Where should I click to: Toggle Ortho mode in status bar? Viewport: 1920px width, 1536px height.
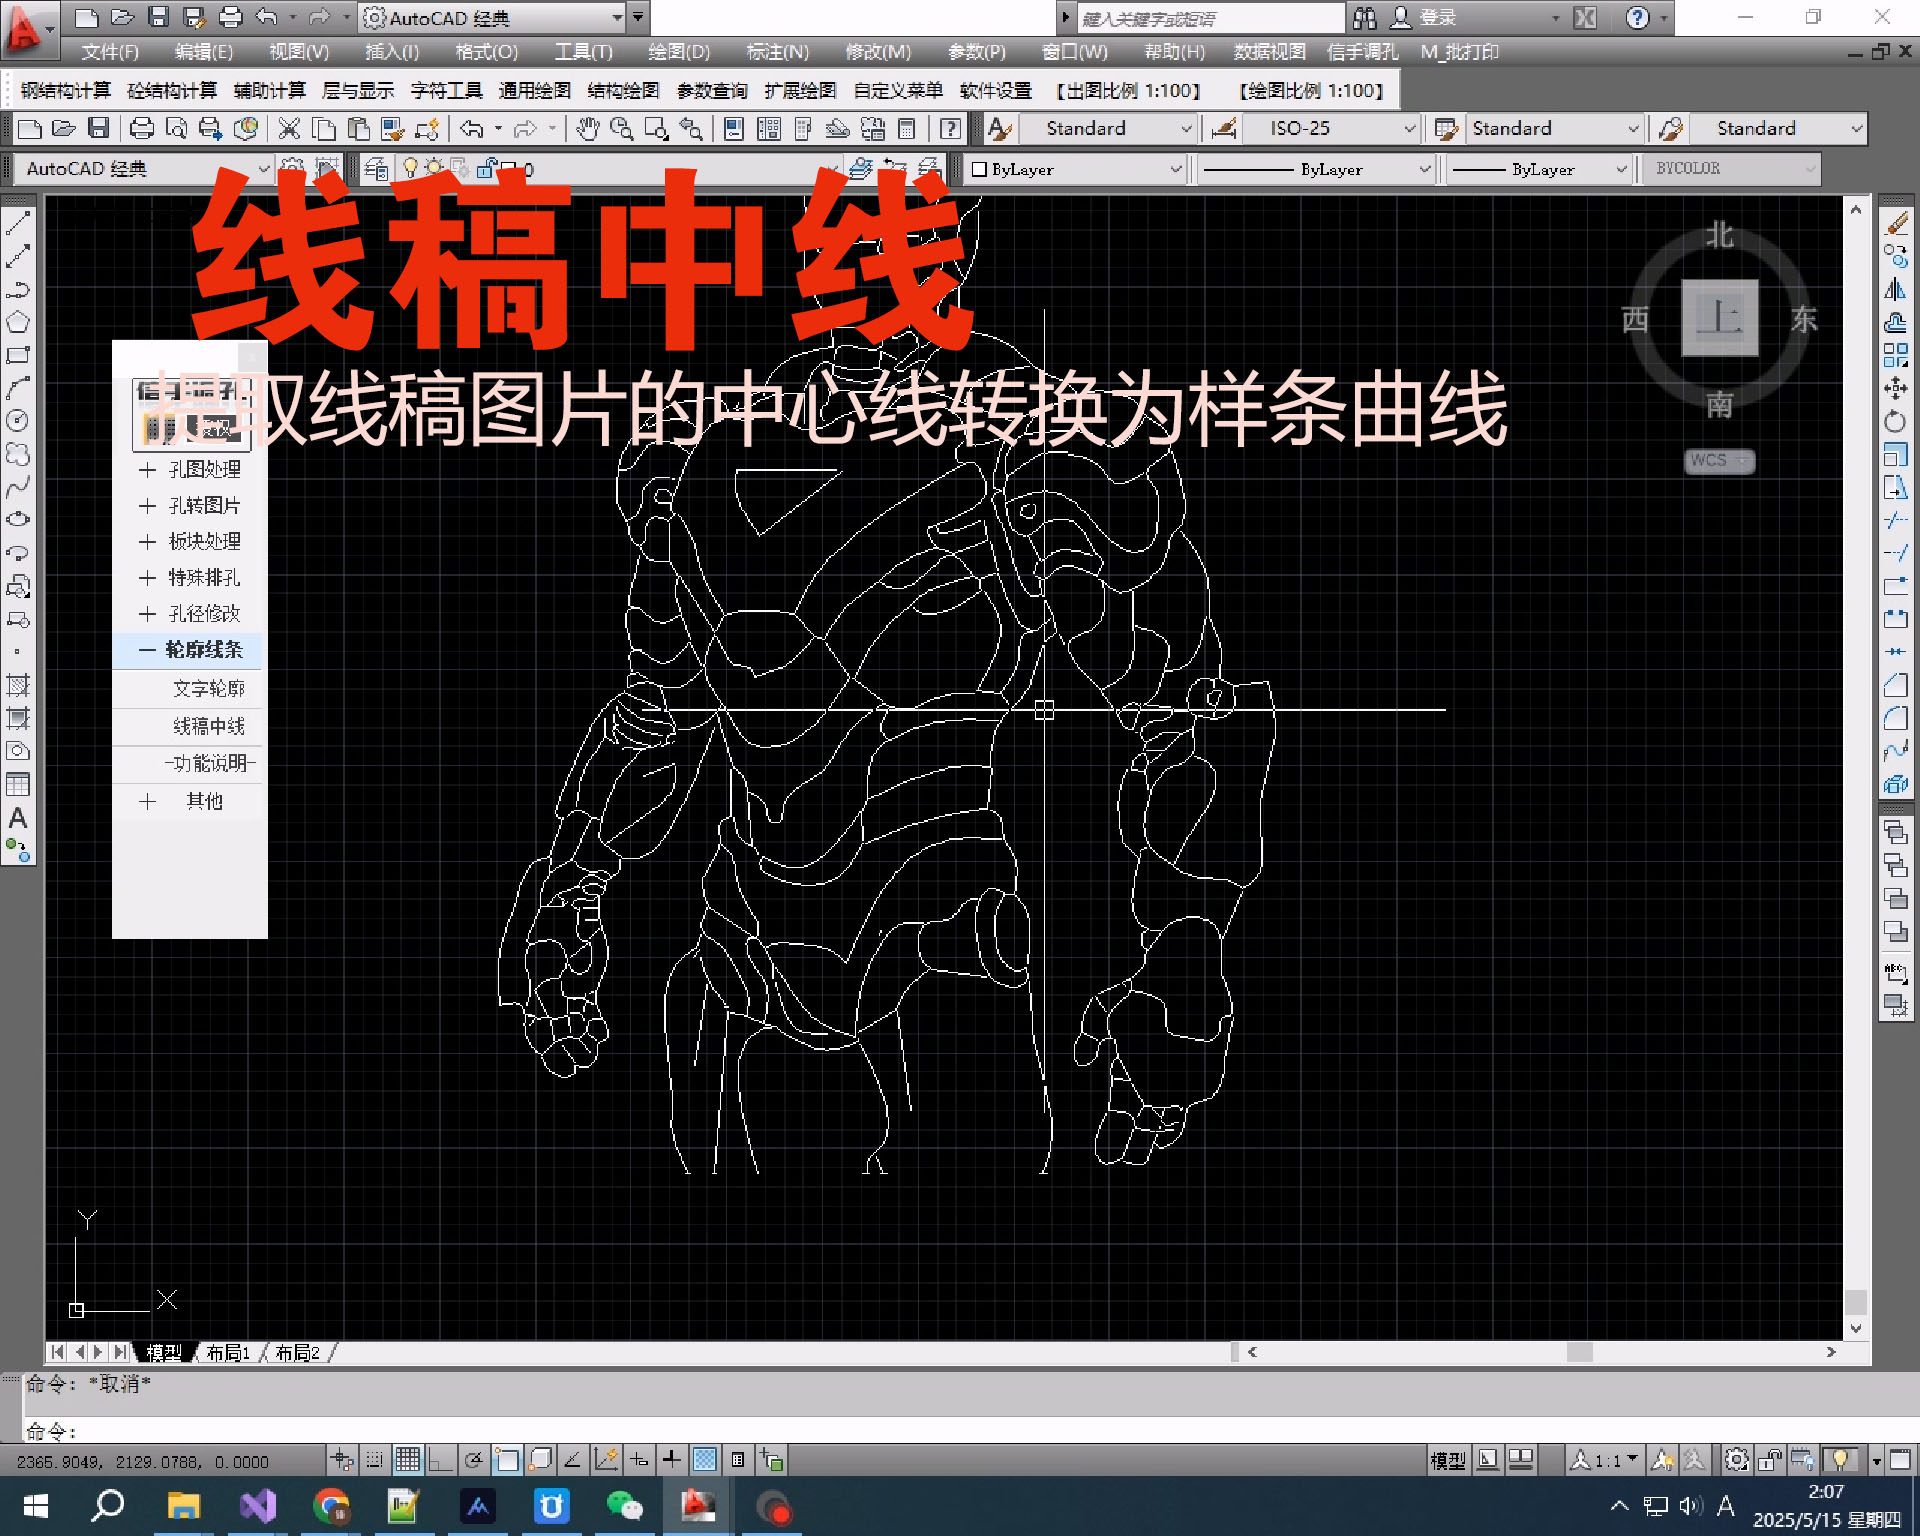click(441, 1460)
